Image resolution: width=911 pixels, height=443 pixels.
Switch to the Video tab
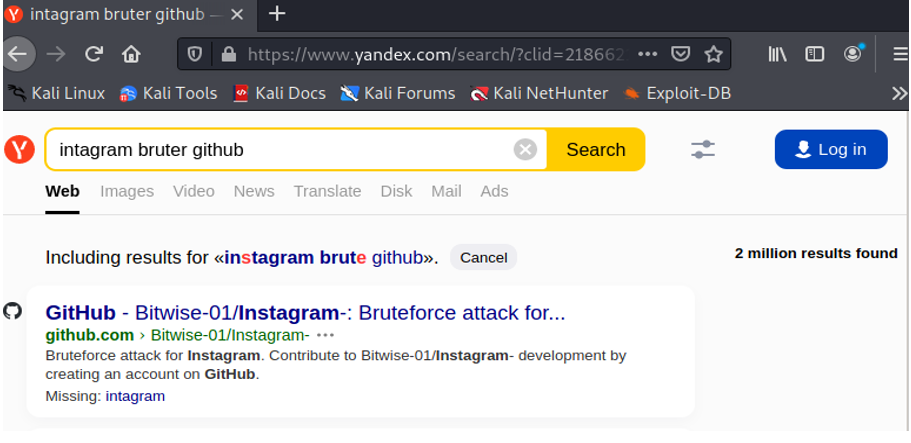click(193, 191)
